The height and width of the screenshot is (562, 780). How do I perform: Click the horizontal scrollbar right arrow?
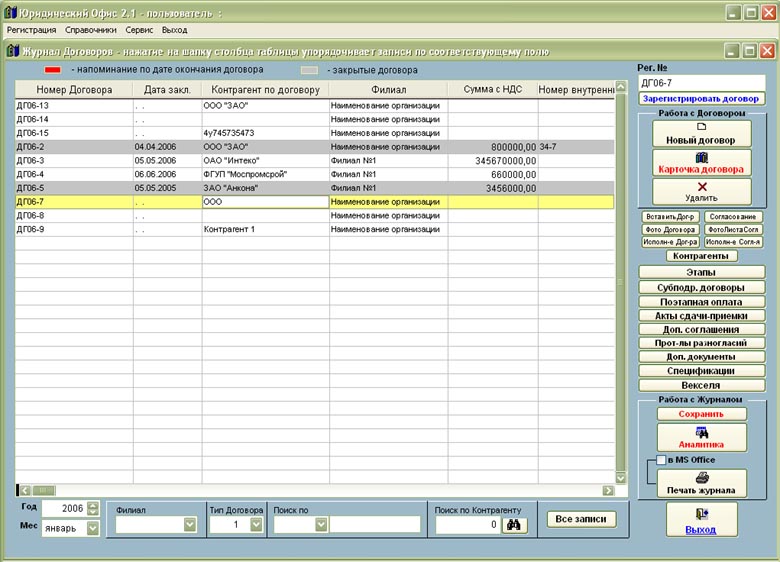(608, 490)
